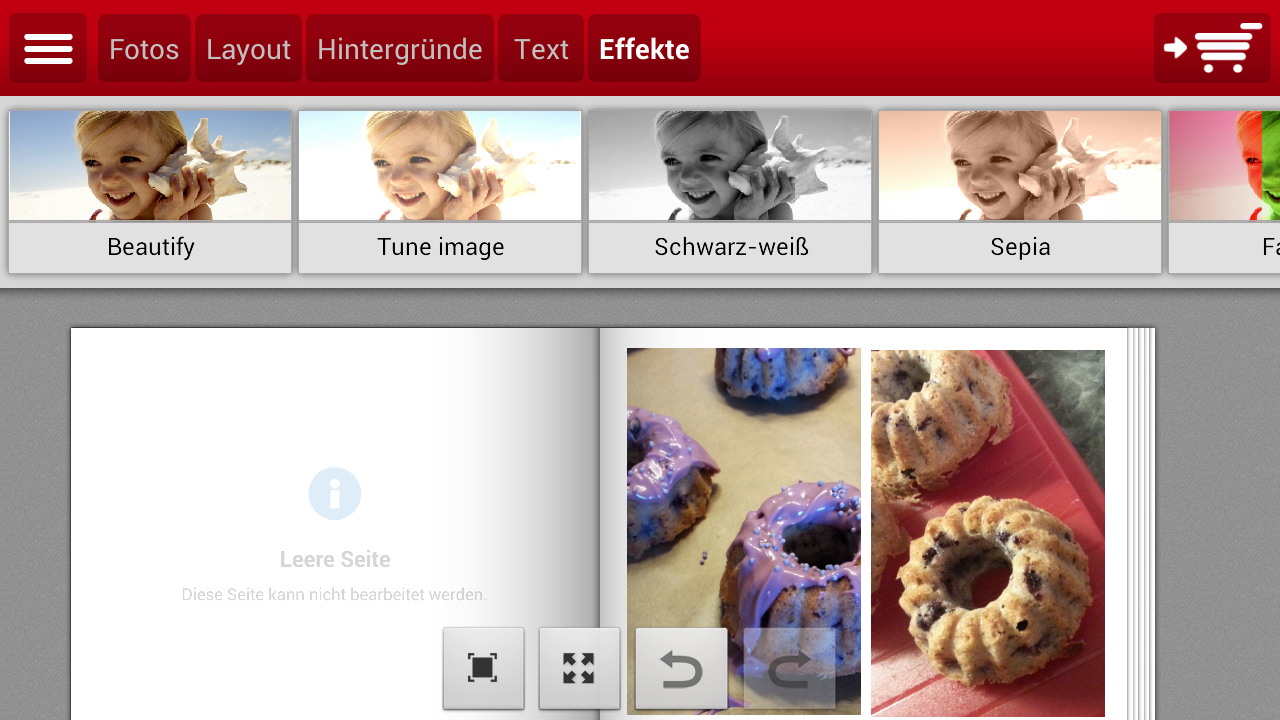The height and width of the screenshot is (720, 1280).
Task: Select the purple glazed cakes photo
Action: click(744, 531)
